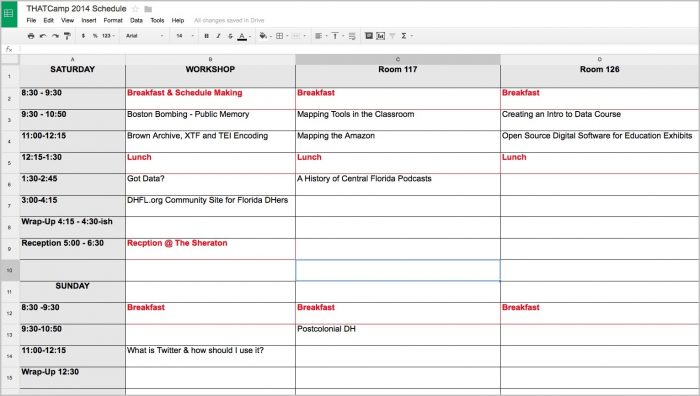Move document using the folder icon
The width and height of the screenshot is (700, 396).
tap(149, 9)
